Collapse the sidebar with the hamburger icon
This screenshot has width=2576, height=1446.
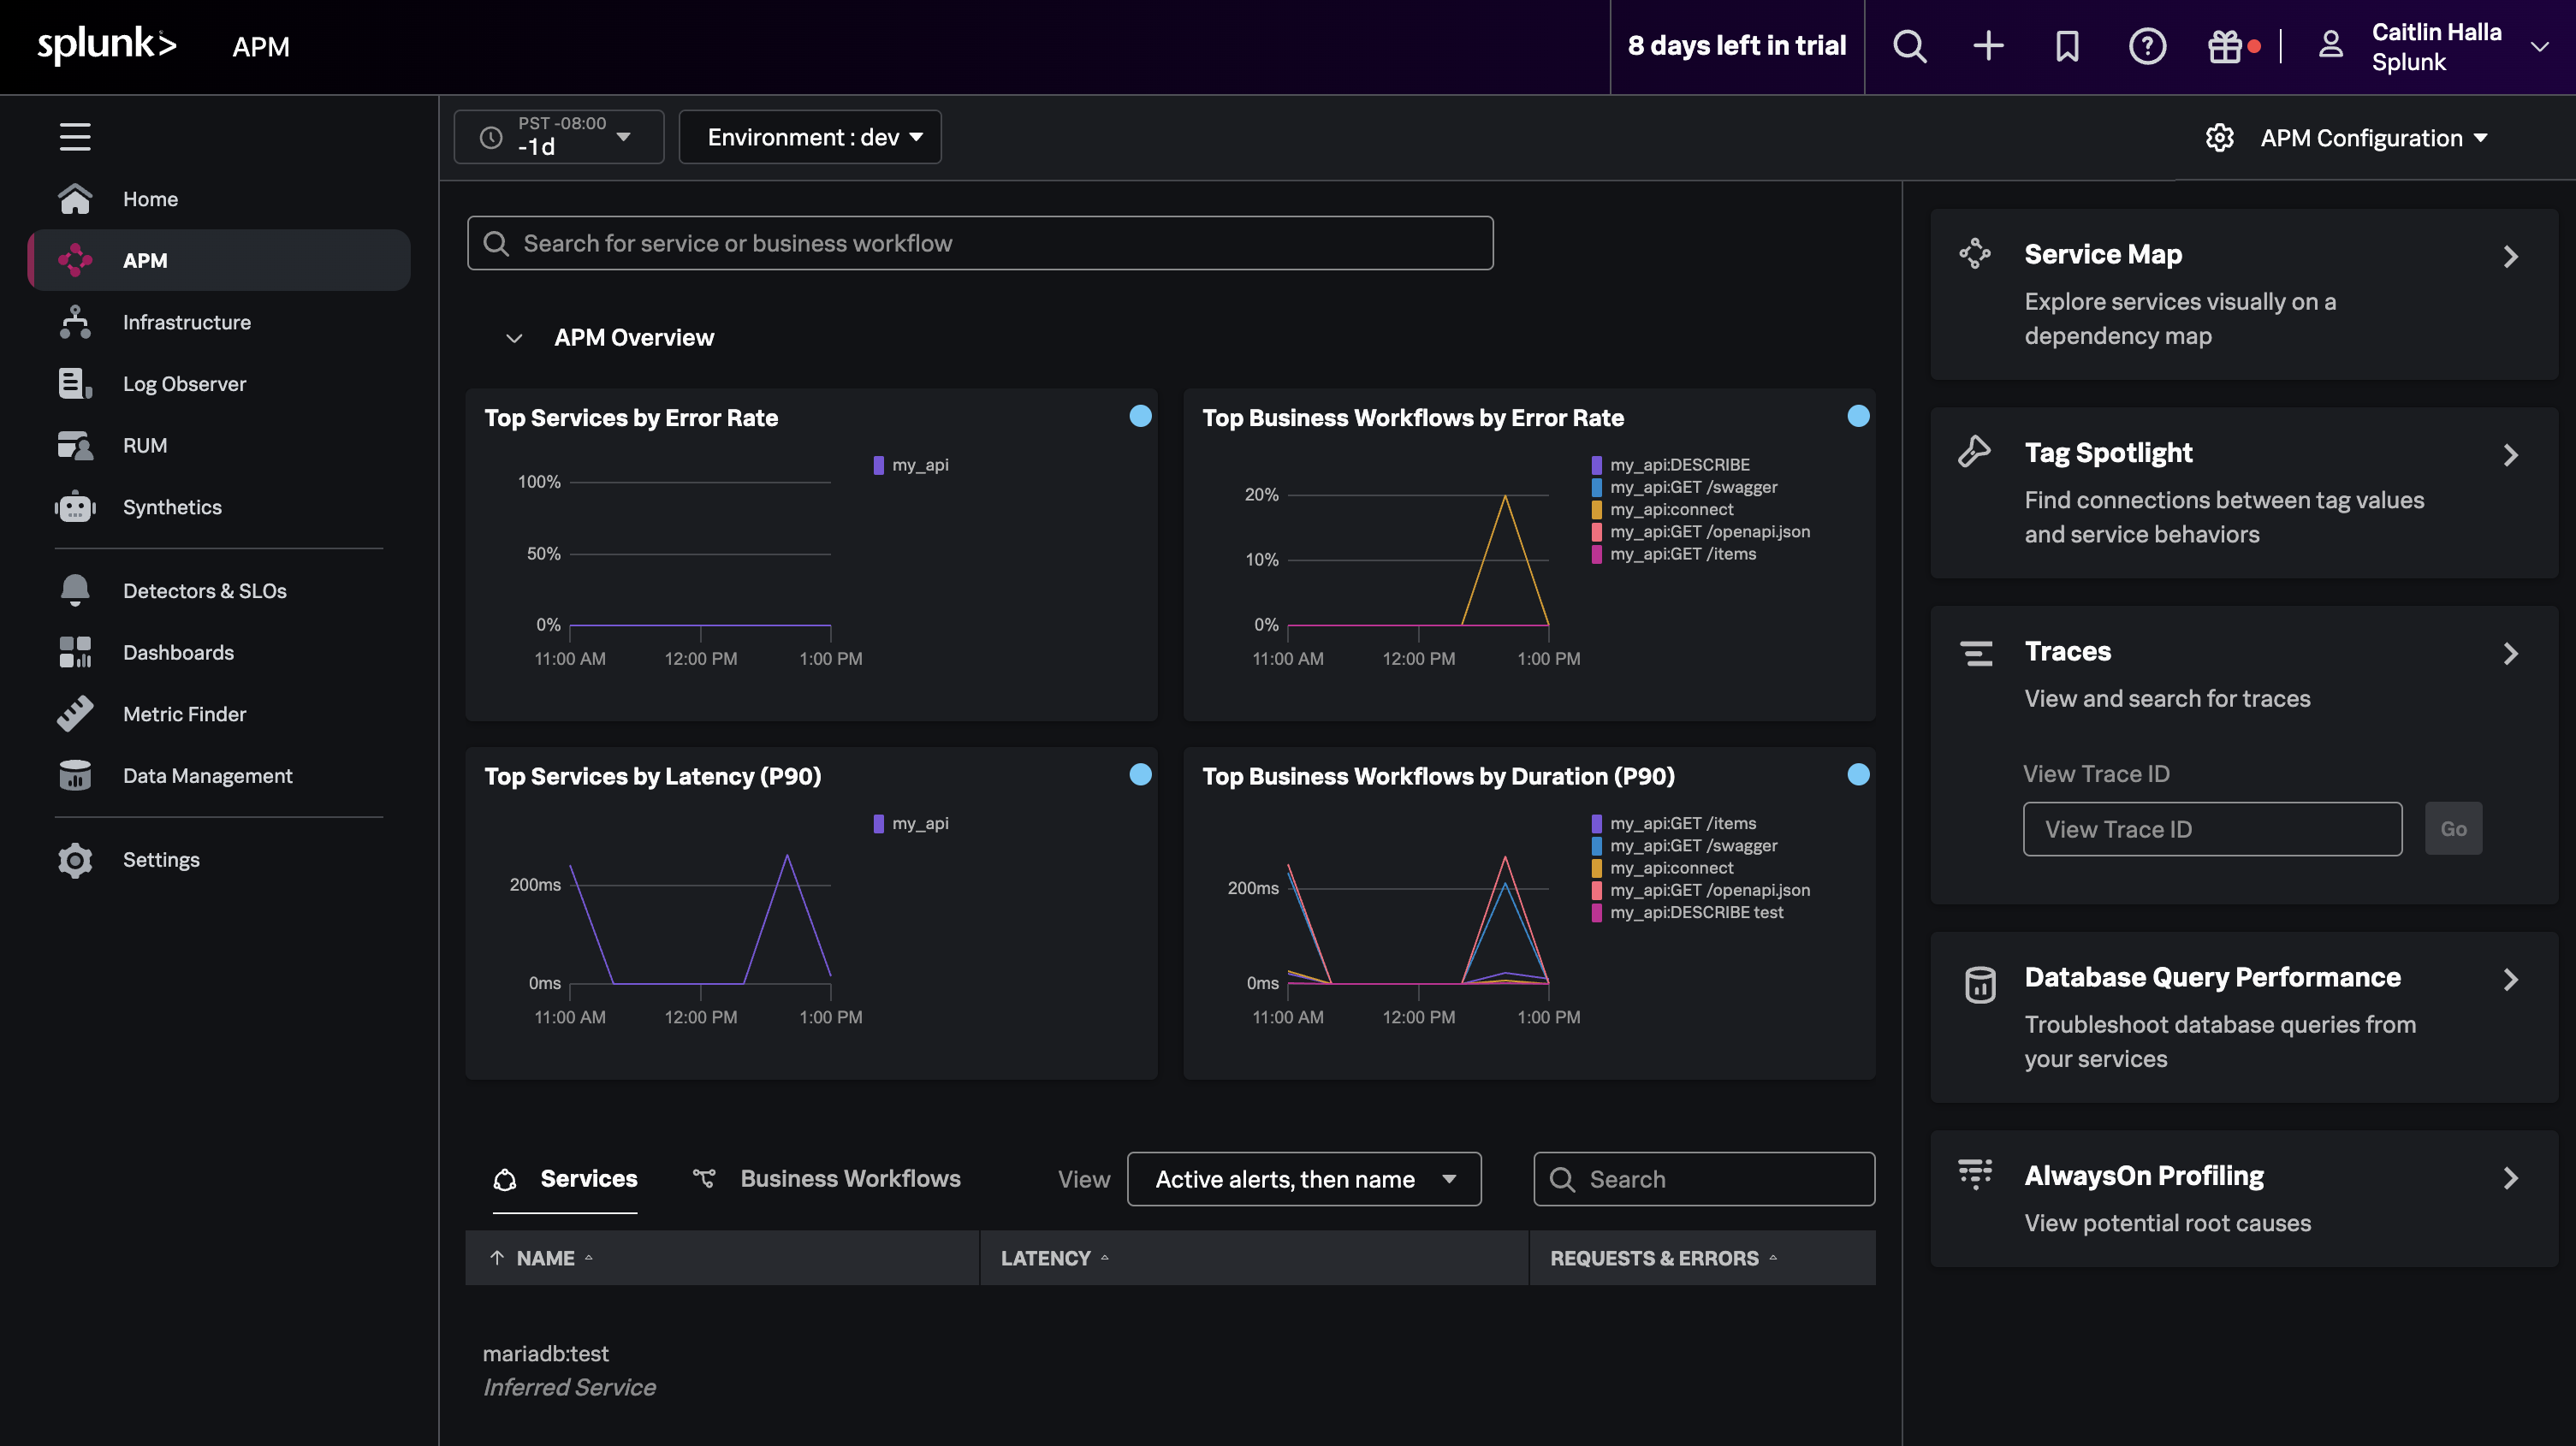75,137
